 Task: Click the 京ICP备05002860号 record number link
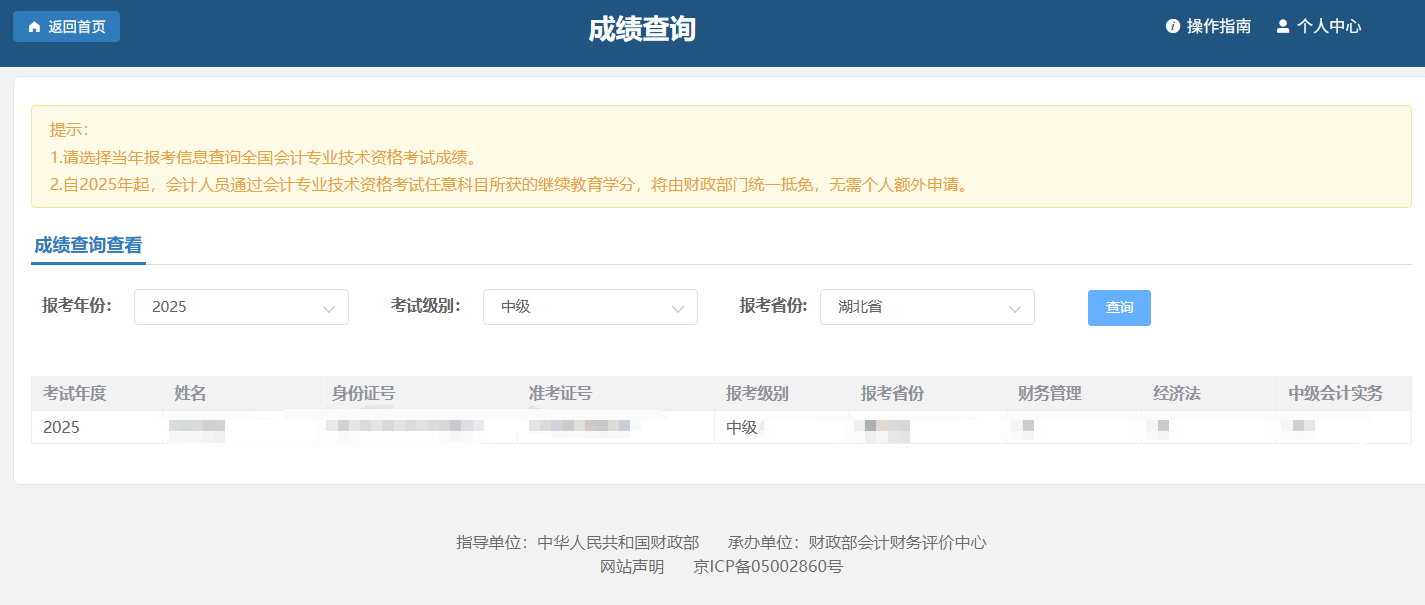click(769, 567)
